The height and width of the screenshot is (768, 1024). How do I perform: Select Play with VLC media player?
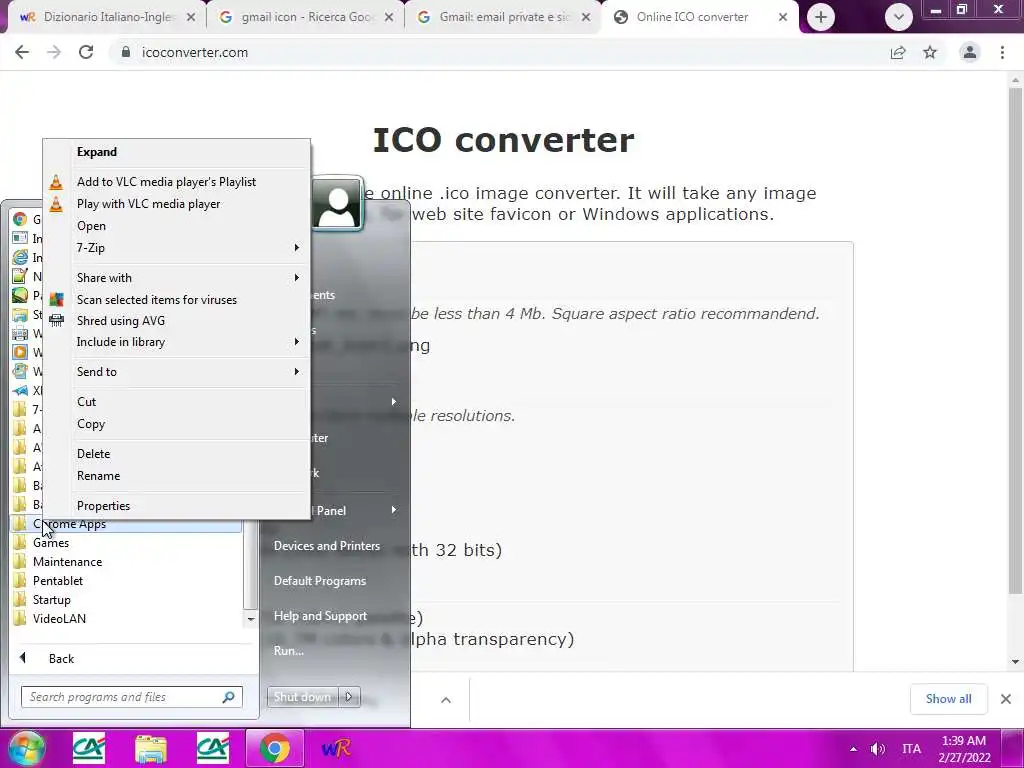click(148, 204)
